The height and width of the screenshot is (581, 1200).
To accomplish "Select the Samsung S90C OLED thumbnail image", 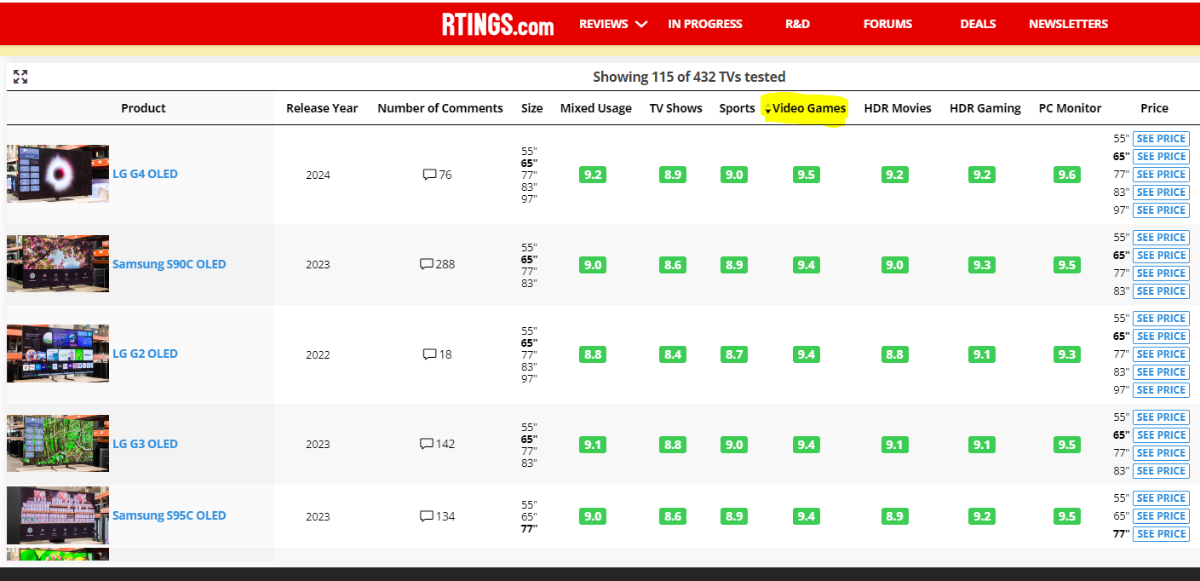I will point(57,264).
